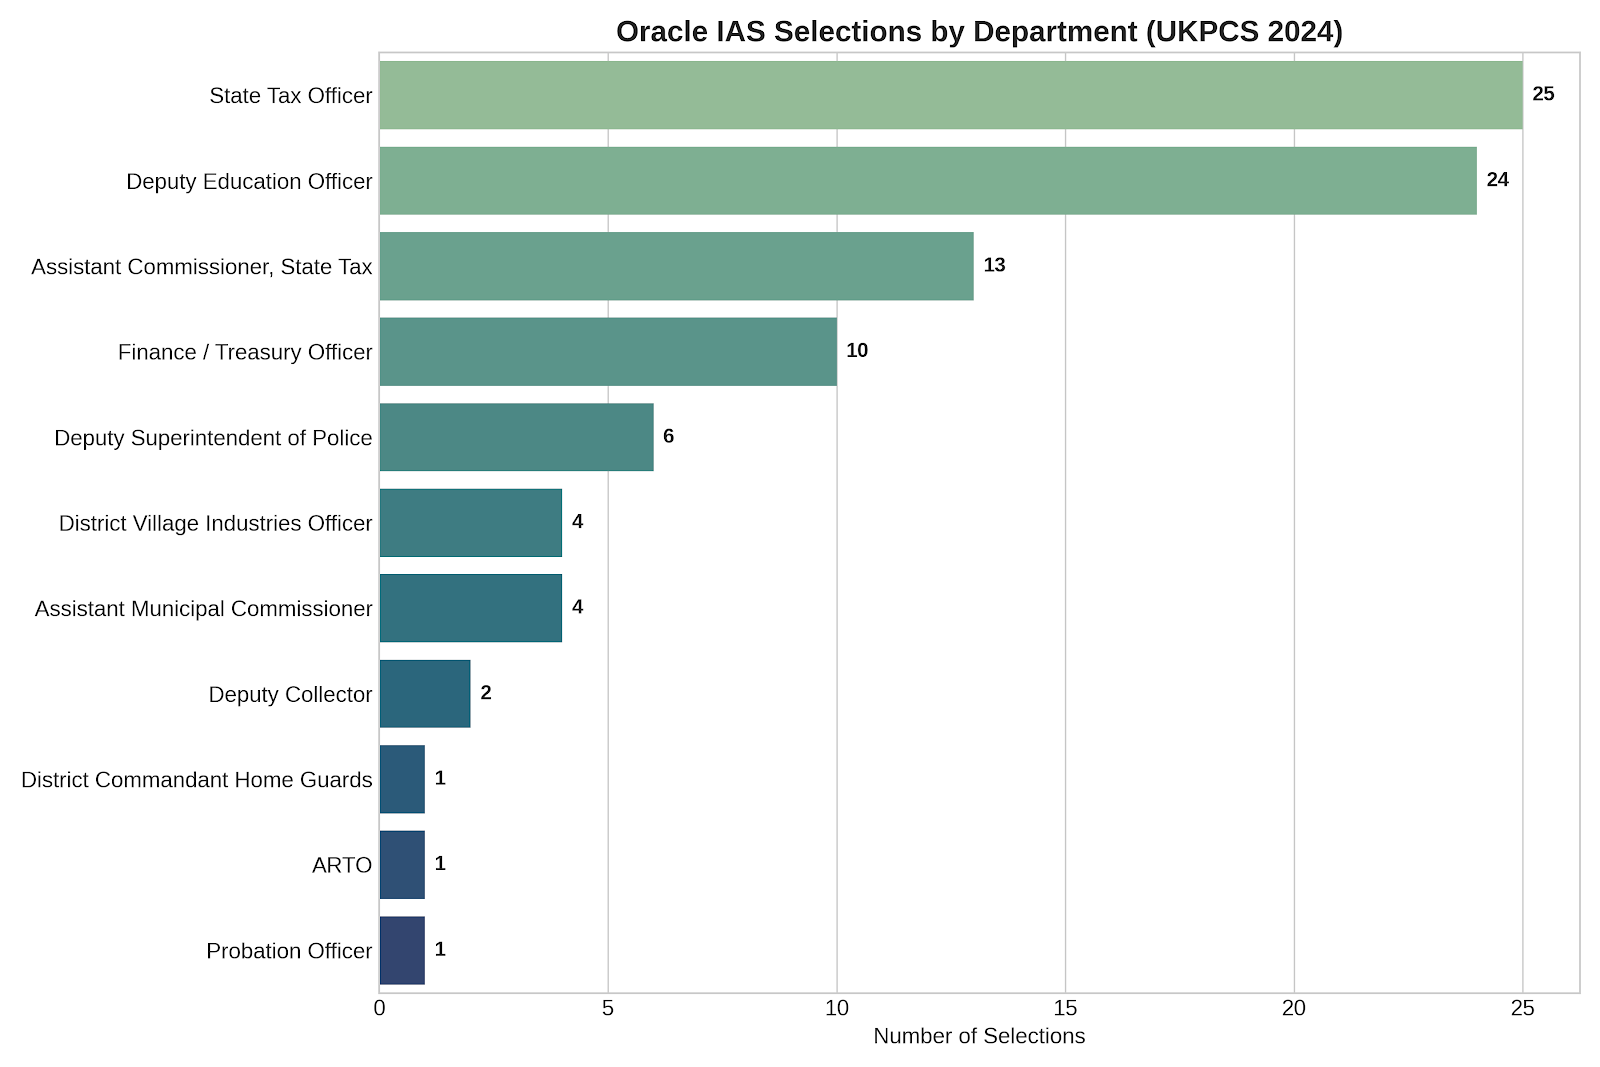1600x1067 pixels.
Task: Click the Deputy Education Officer bar
Action: (x=928, y=181)
